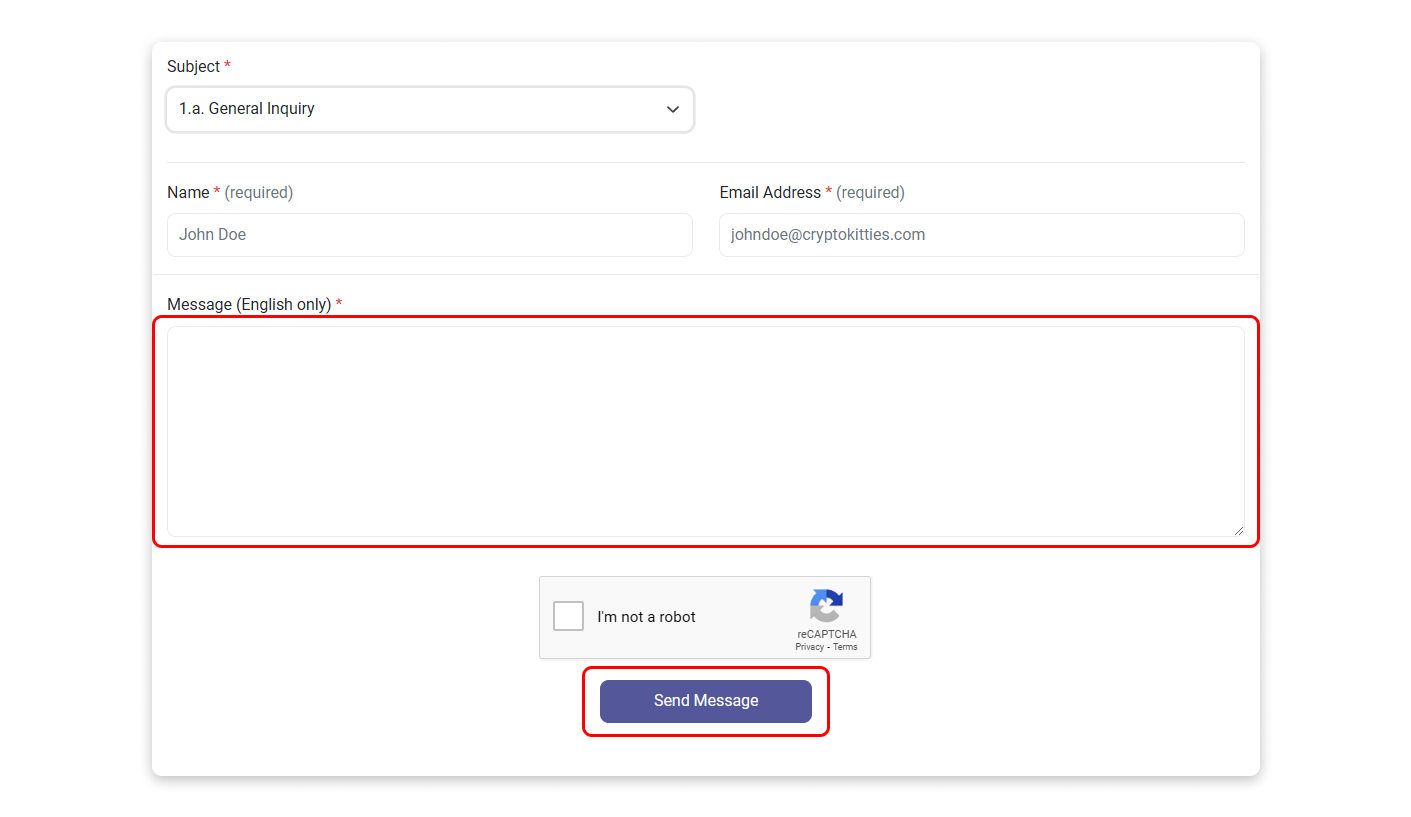Click inside the Message text area
Image resolution: width=1411 pixels, height=817 pixels.
click(705, 431)
